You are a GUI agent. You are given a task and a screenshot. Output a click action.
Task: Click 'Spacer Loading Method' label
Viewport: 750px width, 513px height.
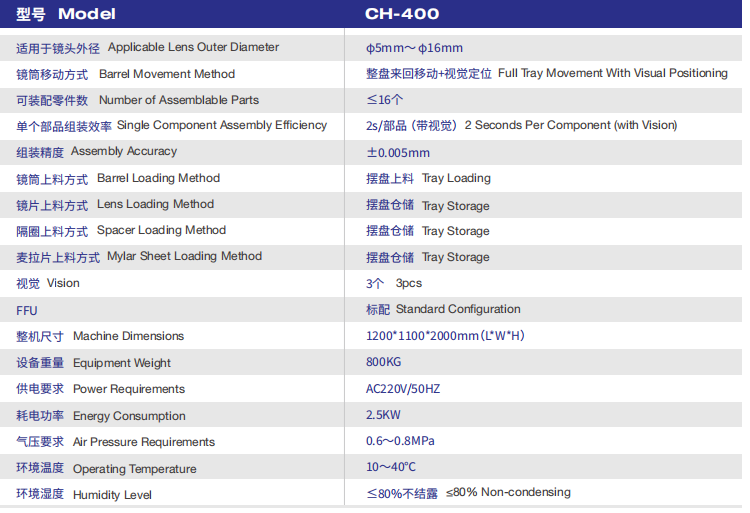point(161,230)
